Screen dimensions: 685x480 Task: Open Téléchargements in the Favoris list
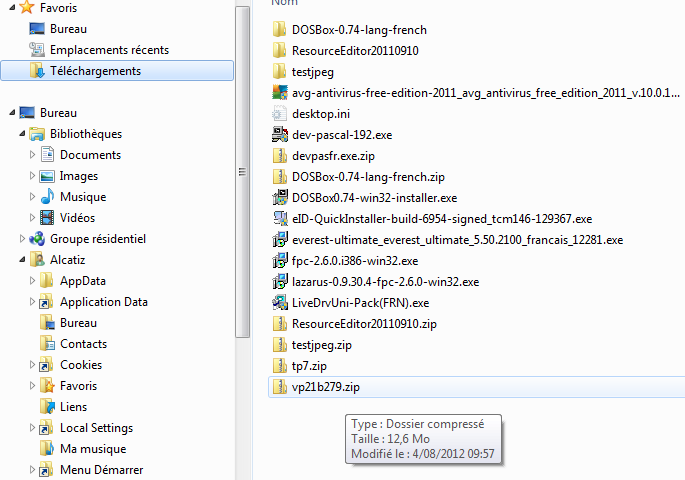95,71
